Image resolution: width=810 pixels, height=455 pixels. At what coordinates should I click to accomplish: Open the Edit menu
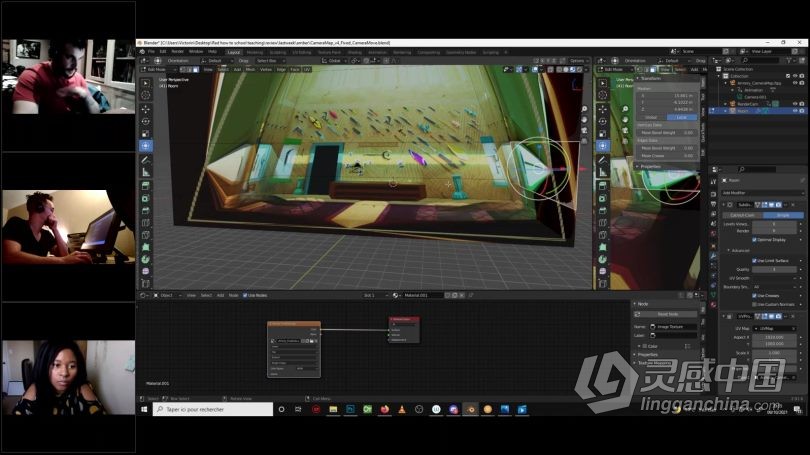(x=163, y=52)
